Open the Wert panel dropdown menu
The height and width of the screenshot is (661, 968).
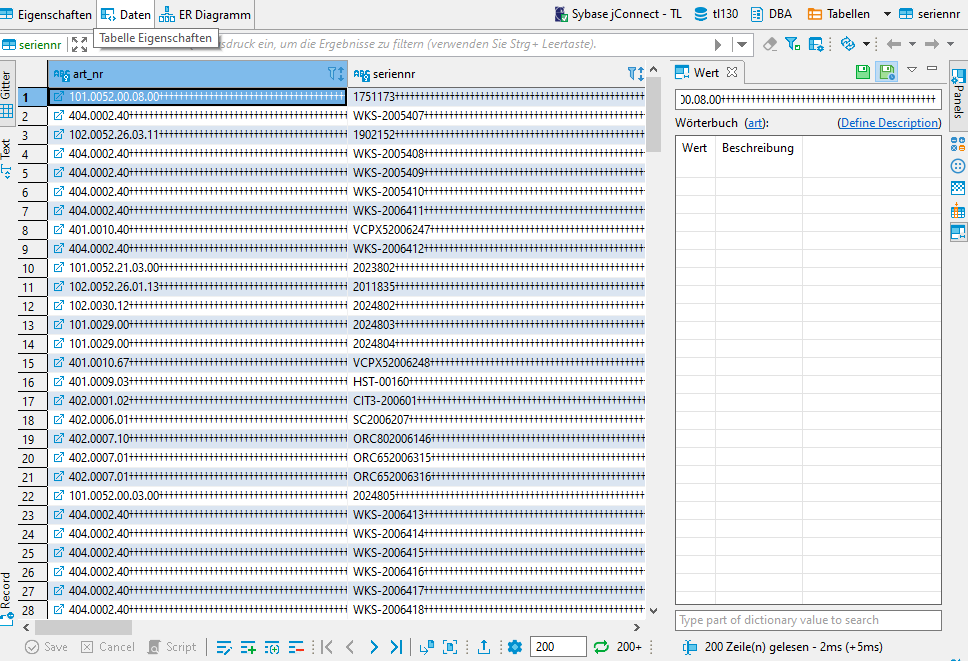pyautogui.click(x=911, y=71)
